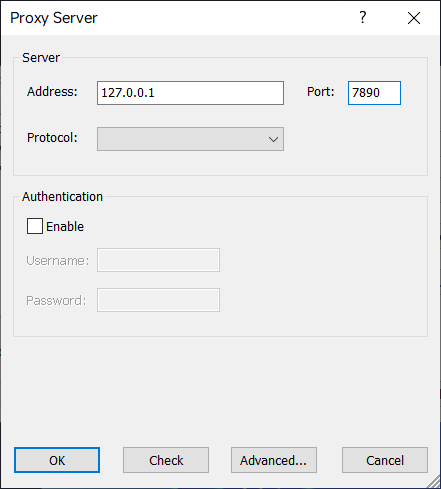Focus the Address field showing 127.0.0.1
The image size is (441, 489).
pos(190,93)
